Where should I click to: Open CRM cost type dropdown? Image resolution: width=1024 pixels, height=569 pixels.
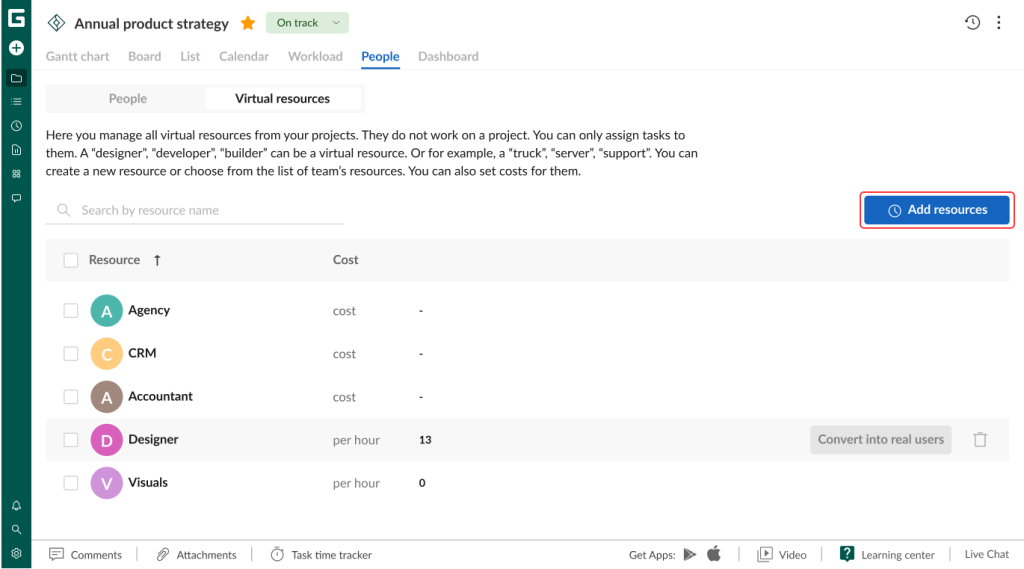pyautogui.click(x=344, y=354)
